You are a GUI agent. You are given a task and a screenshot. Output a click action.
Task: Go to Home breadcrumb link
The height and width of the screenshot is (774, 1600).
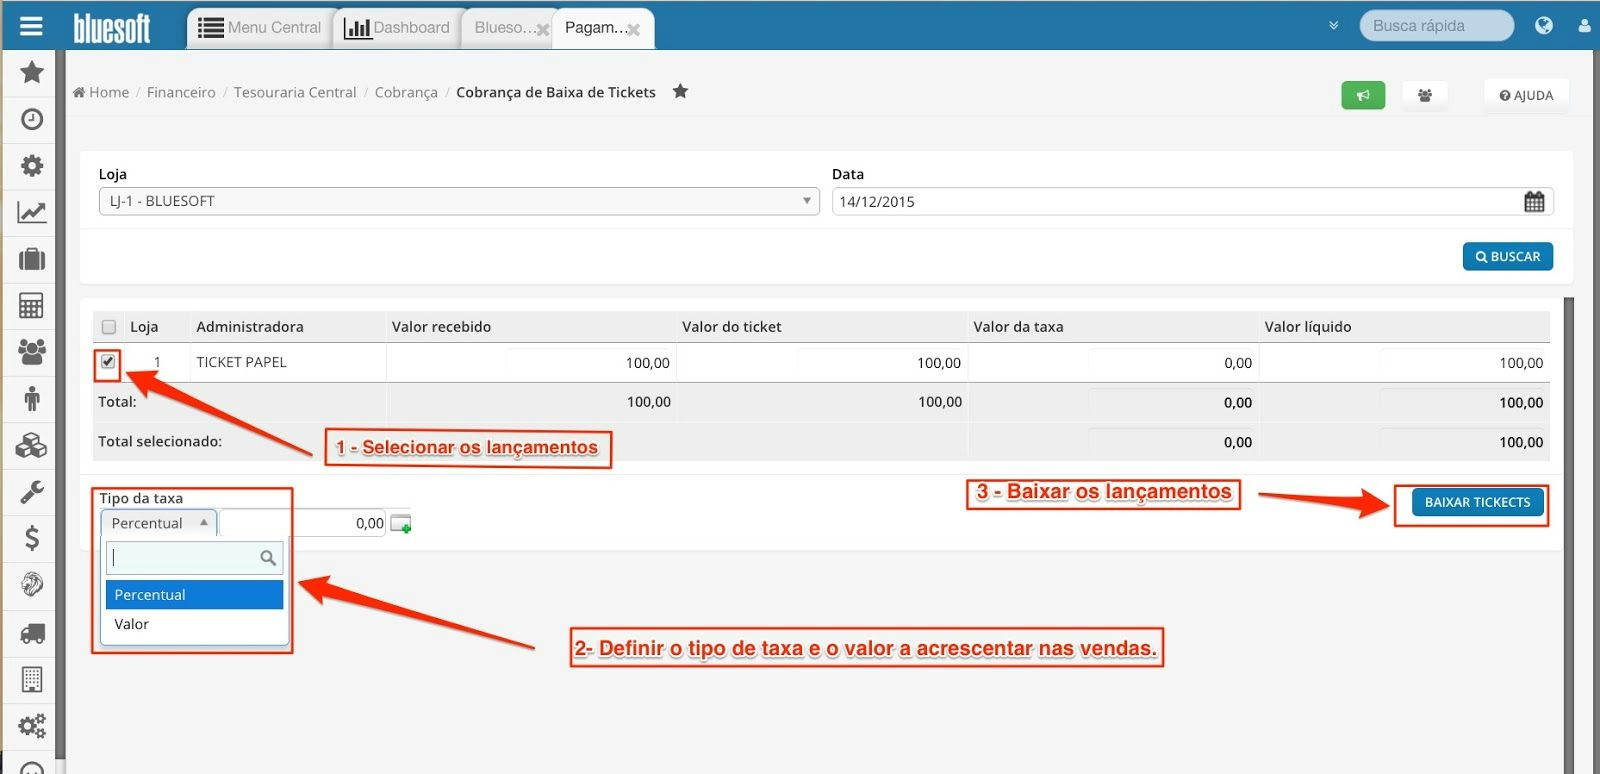(x=101, y=92)
